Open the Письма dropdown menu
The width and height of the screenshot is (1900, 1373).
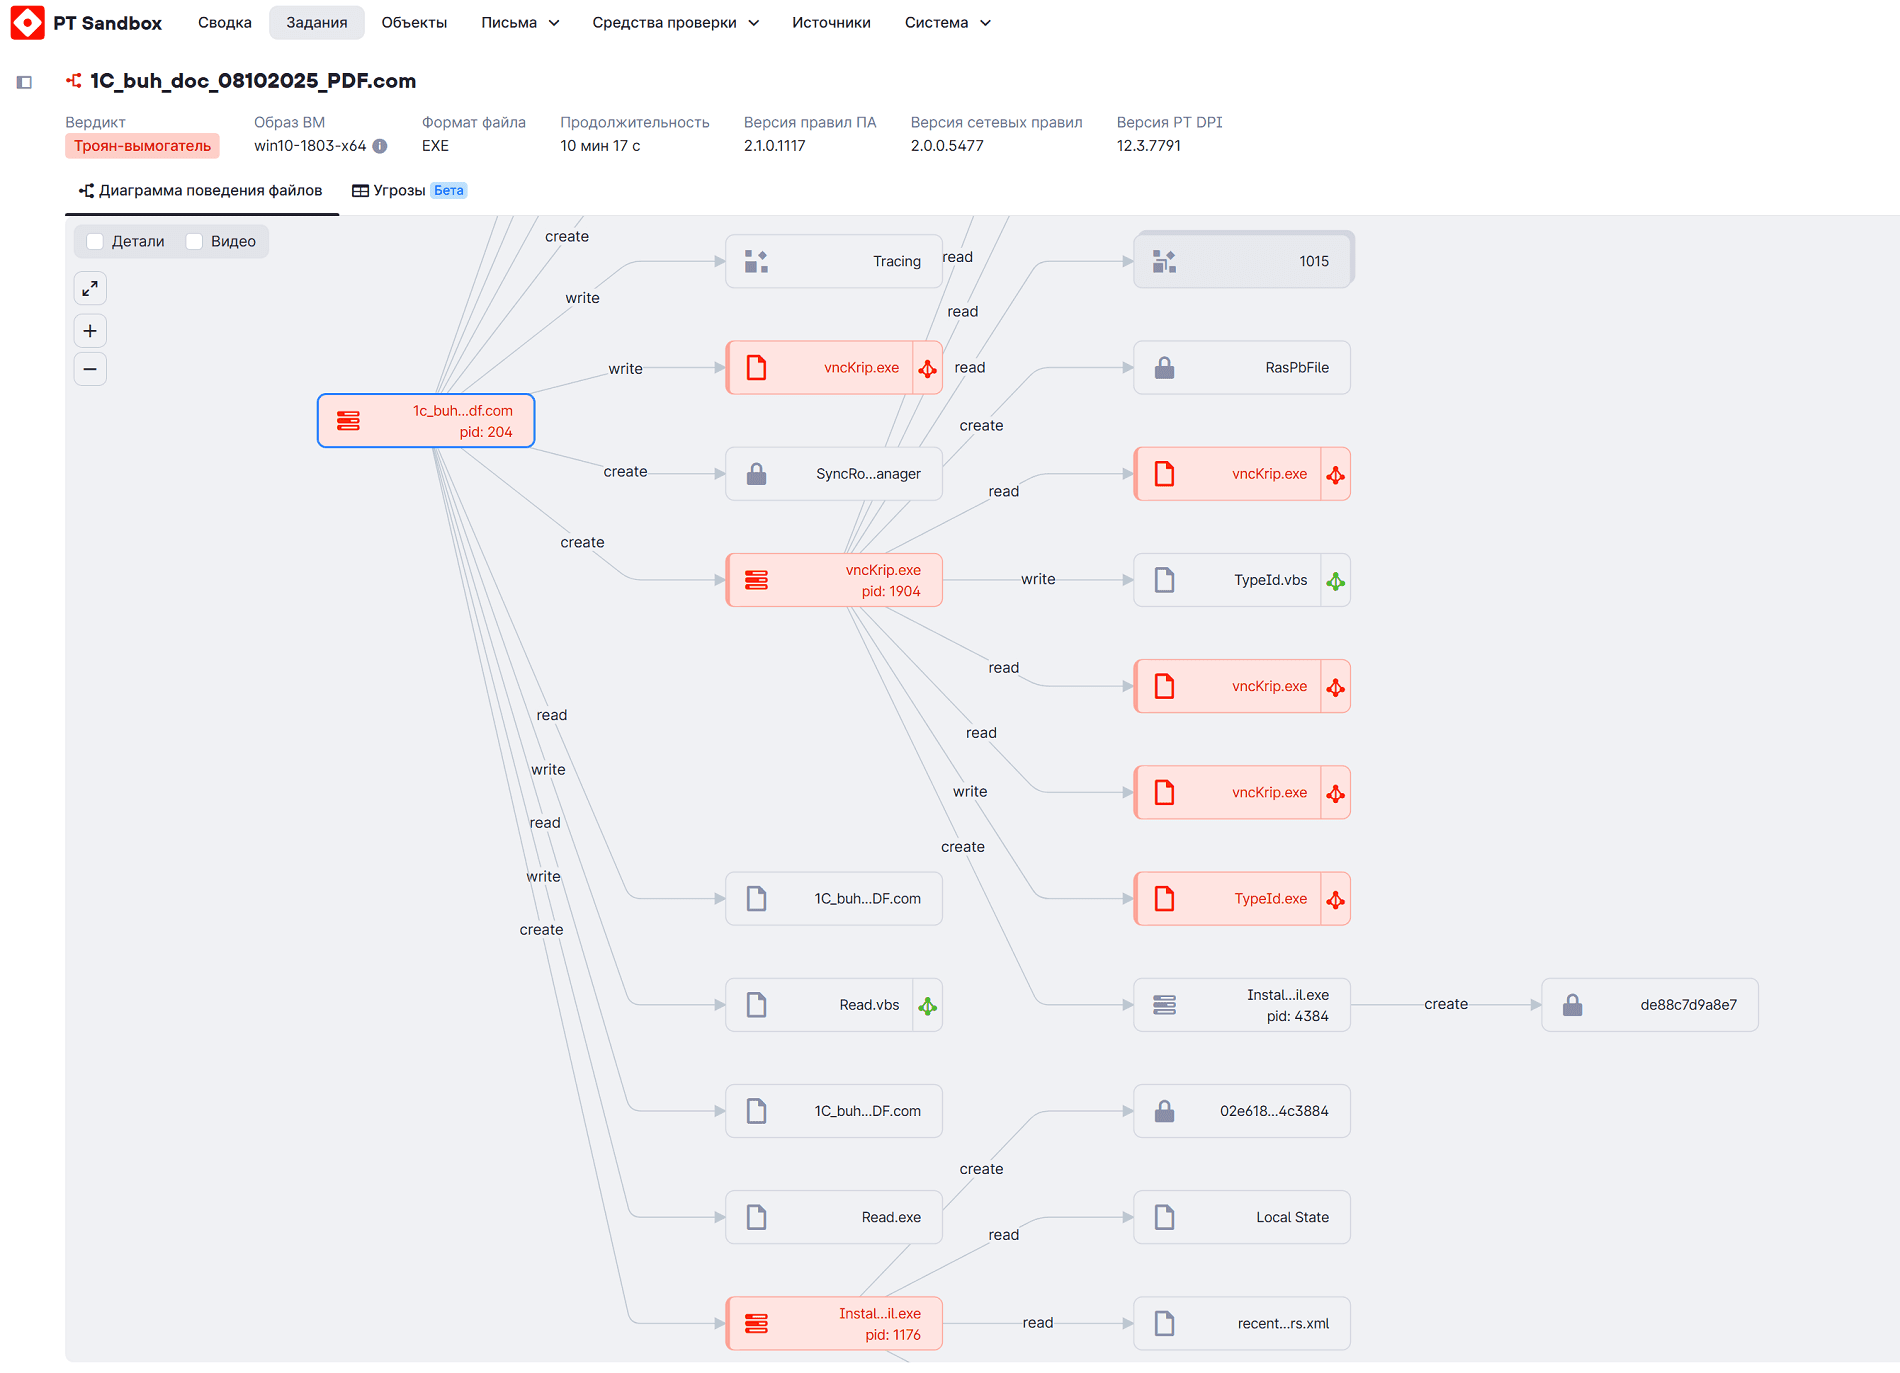pos(519,22)
